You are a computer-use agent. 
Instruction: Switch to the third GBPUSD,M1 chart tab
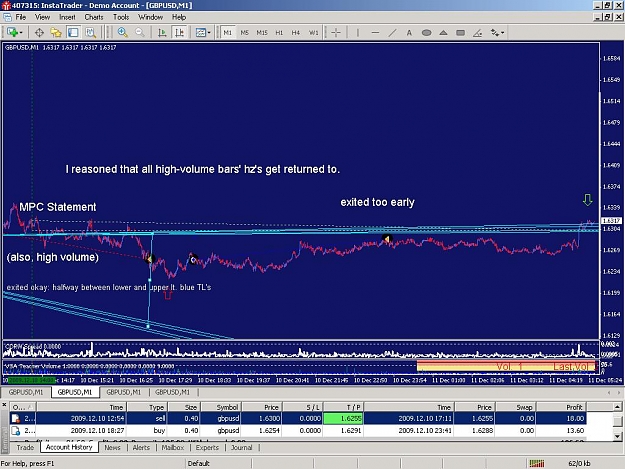124,392
